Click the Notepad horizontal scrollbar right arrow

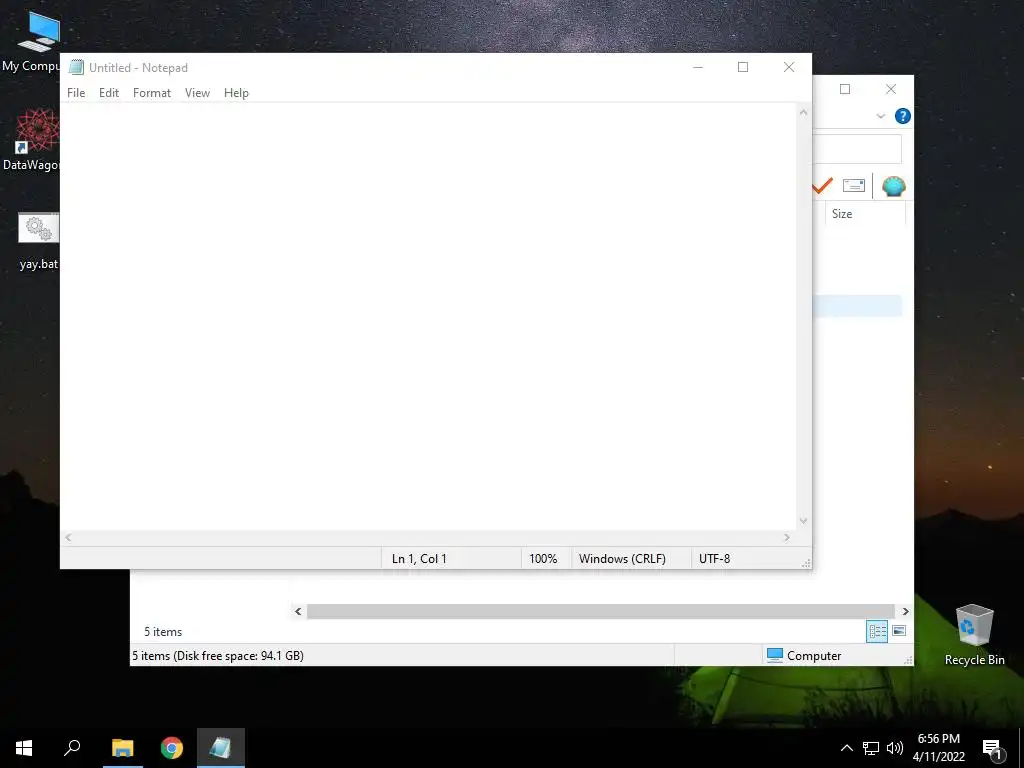pyautogui.click(x=787, y=537)
